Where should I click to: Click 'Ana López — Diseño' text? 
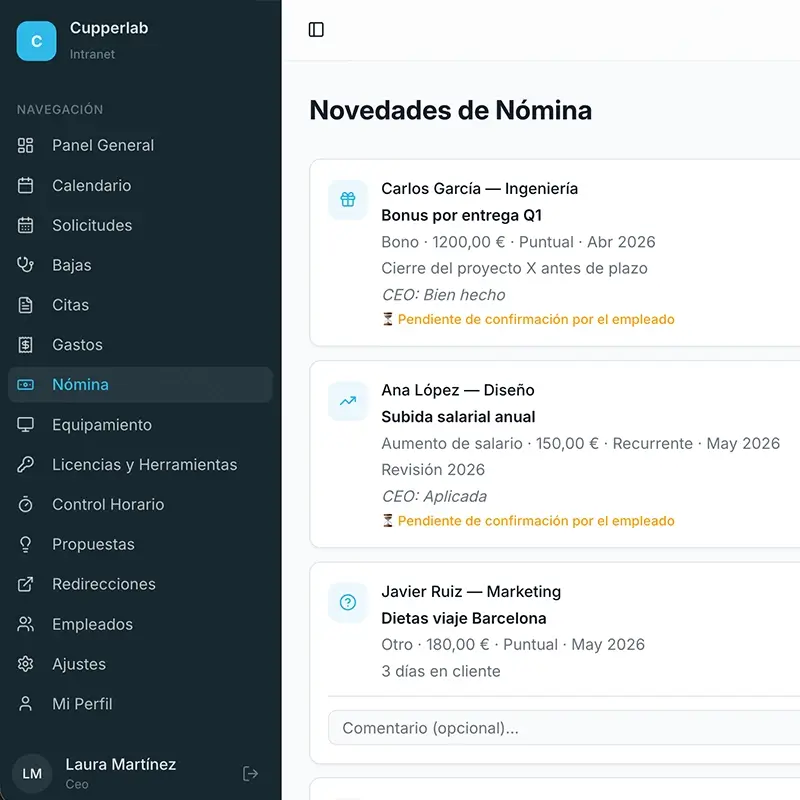(458, 390)
